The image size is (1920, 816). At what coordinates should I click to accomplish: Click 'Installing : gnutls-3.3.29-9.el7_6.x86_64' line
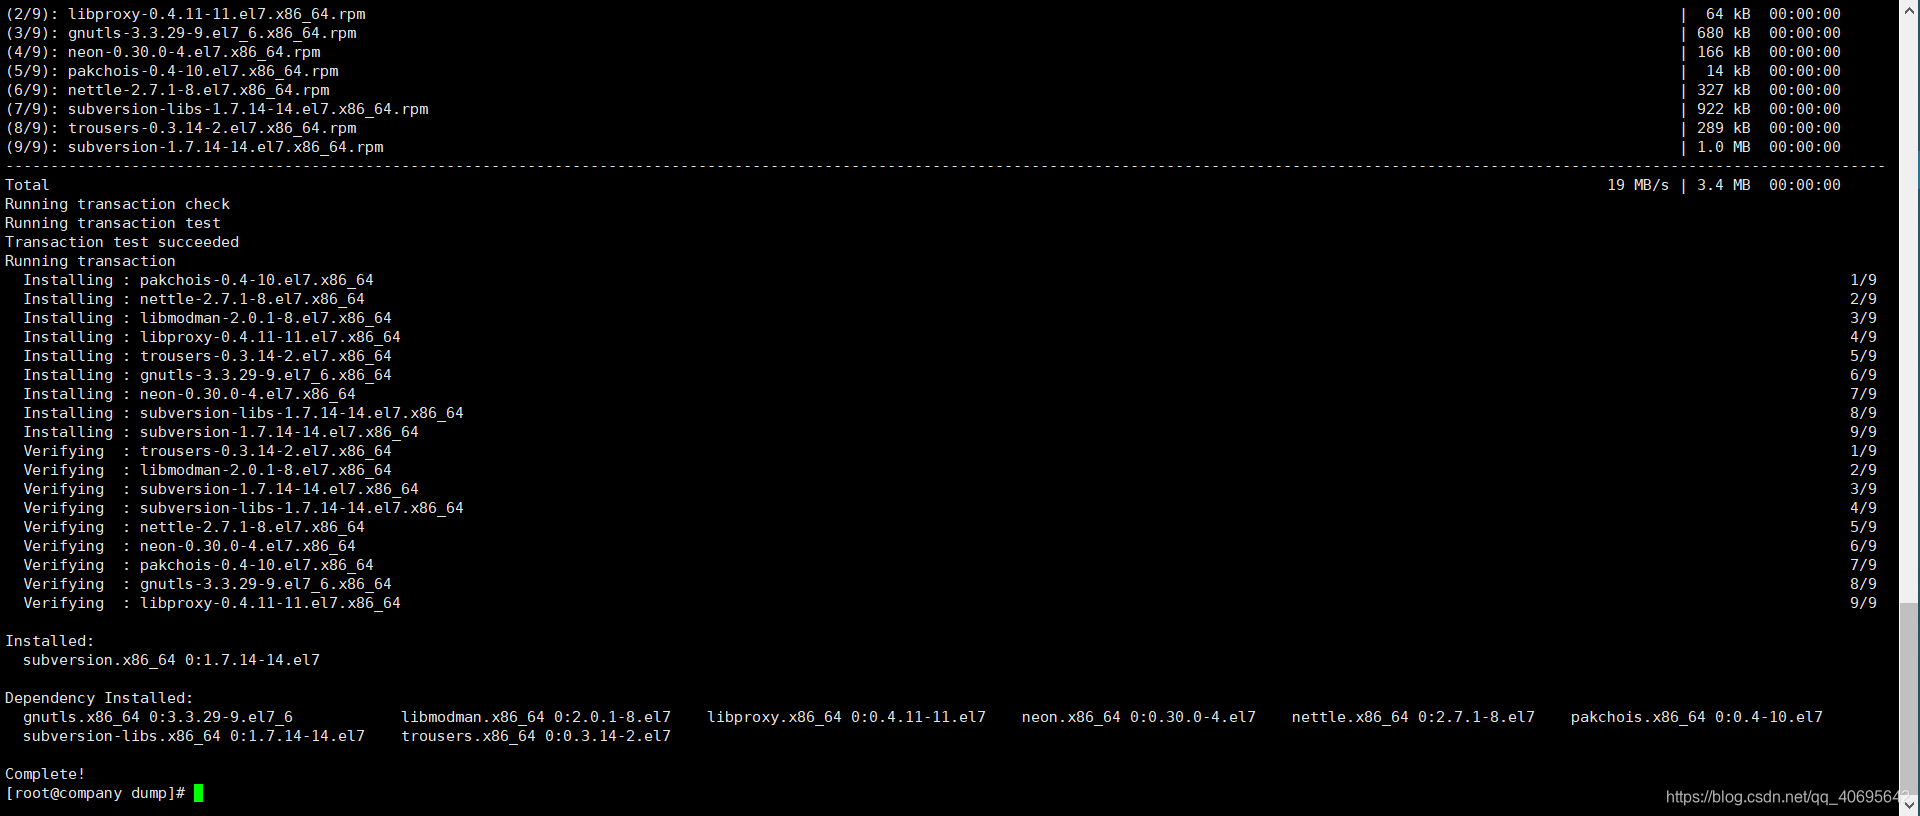207,375
